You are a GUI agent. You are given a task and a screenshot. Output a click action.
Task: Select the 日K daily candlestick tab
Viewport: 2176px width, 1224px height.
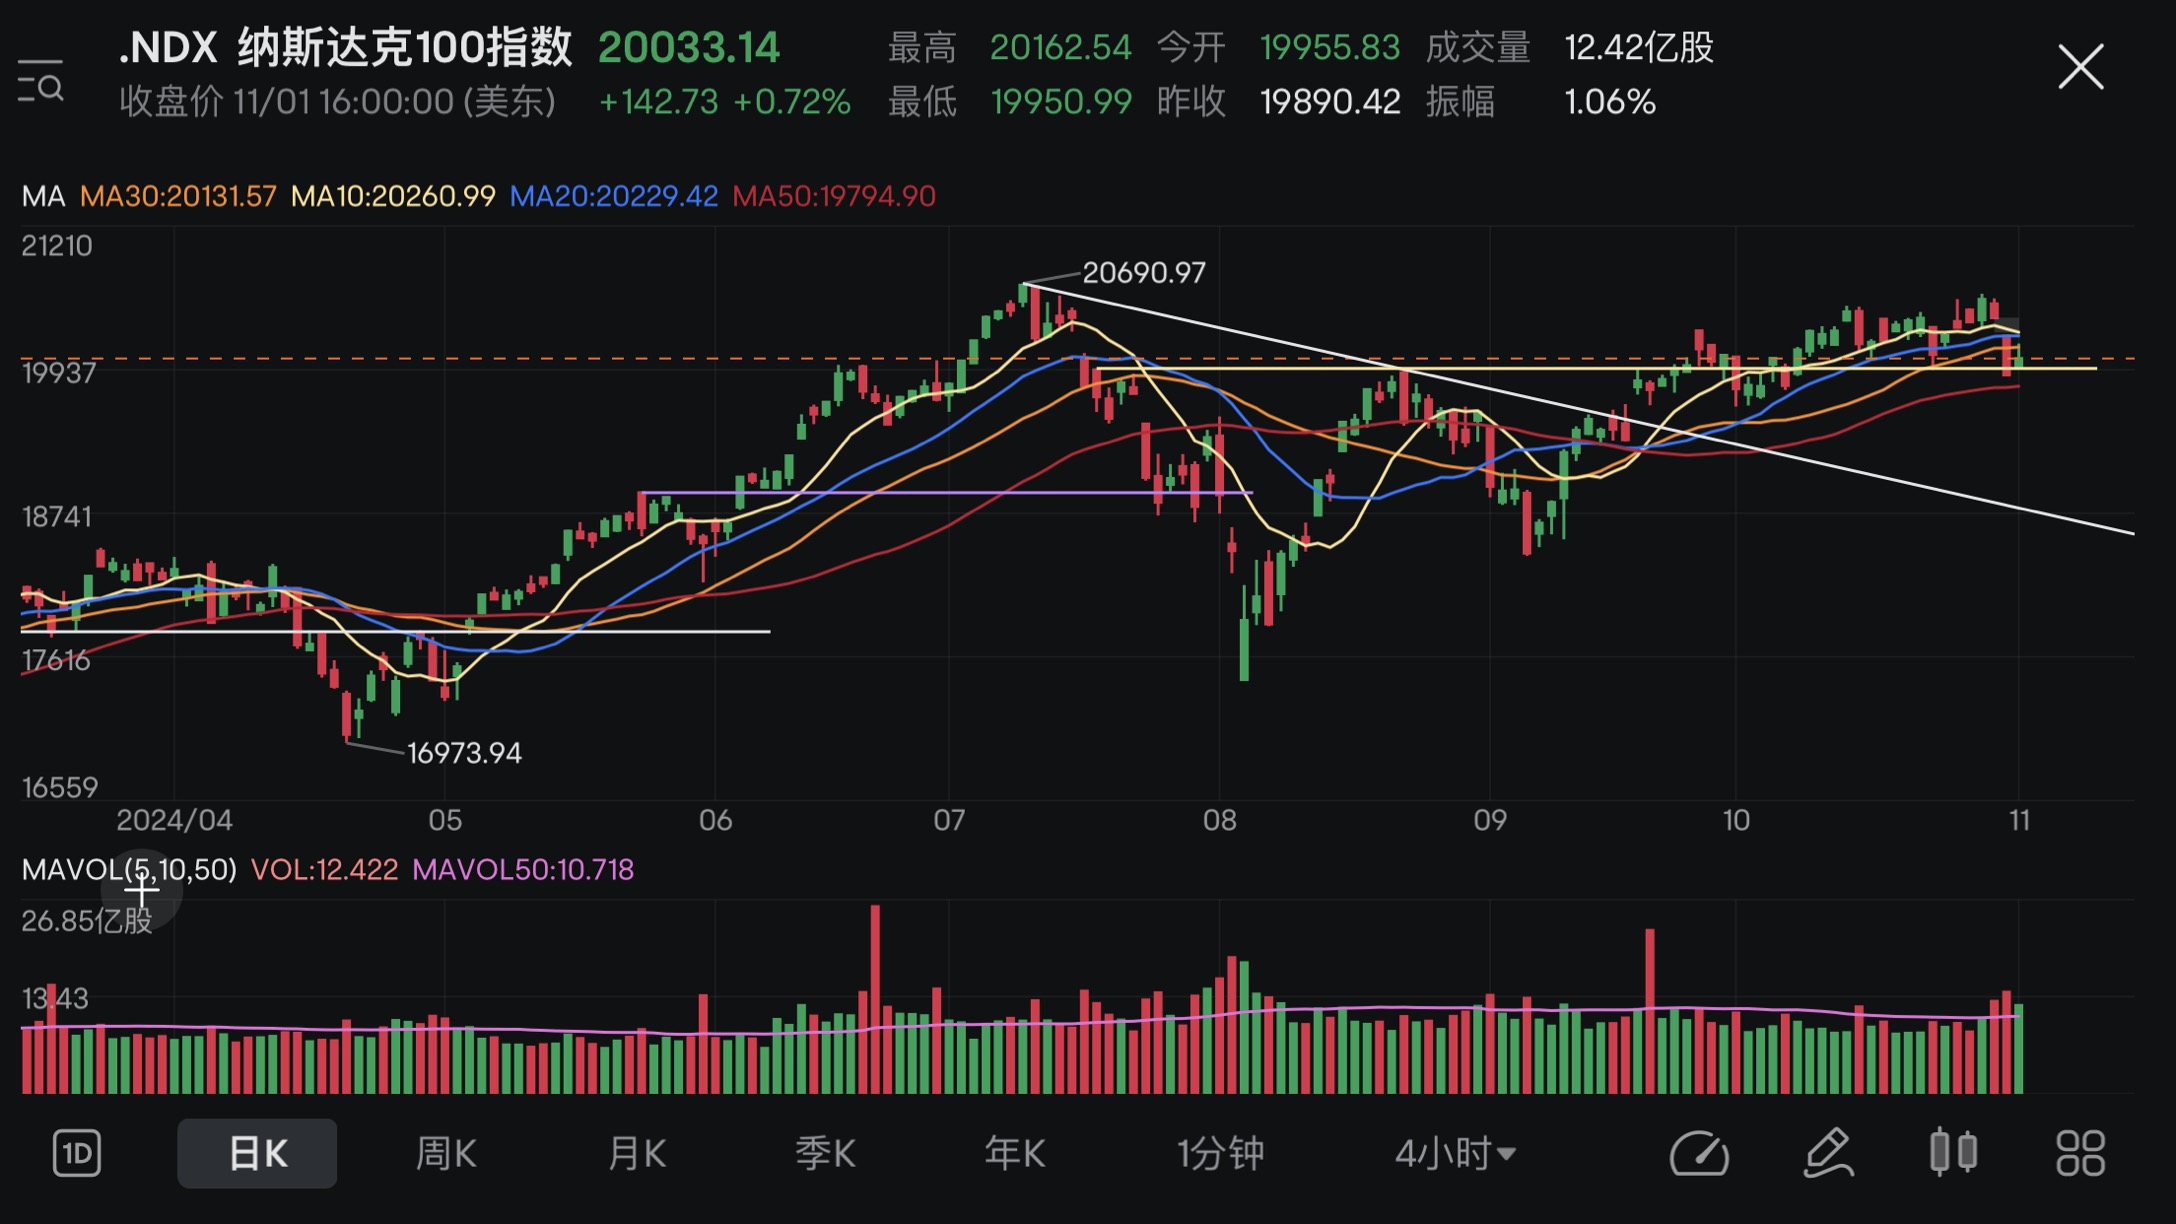click(257, 1154)
